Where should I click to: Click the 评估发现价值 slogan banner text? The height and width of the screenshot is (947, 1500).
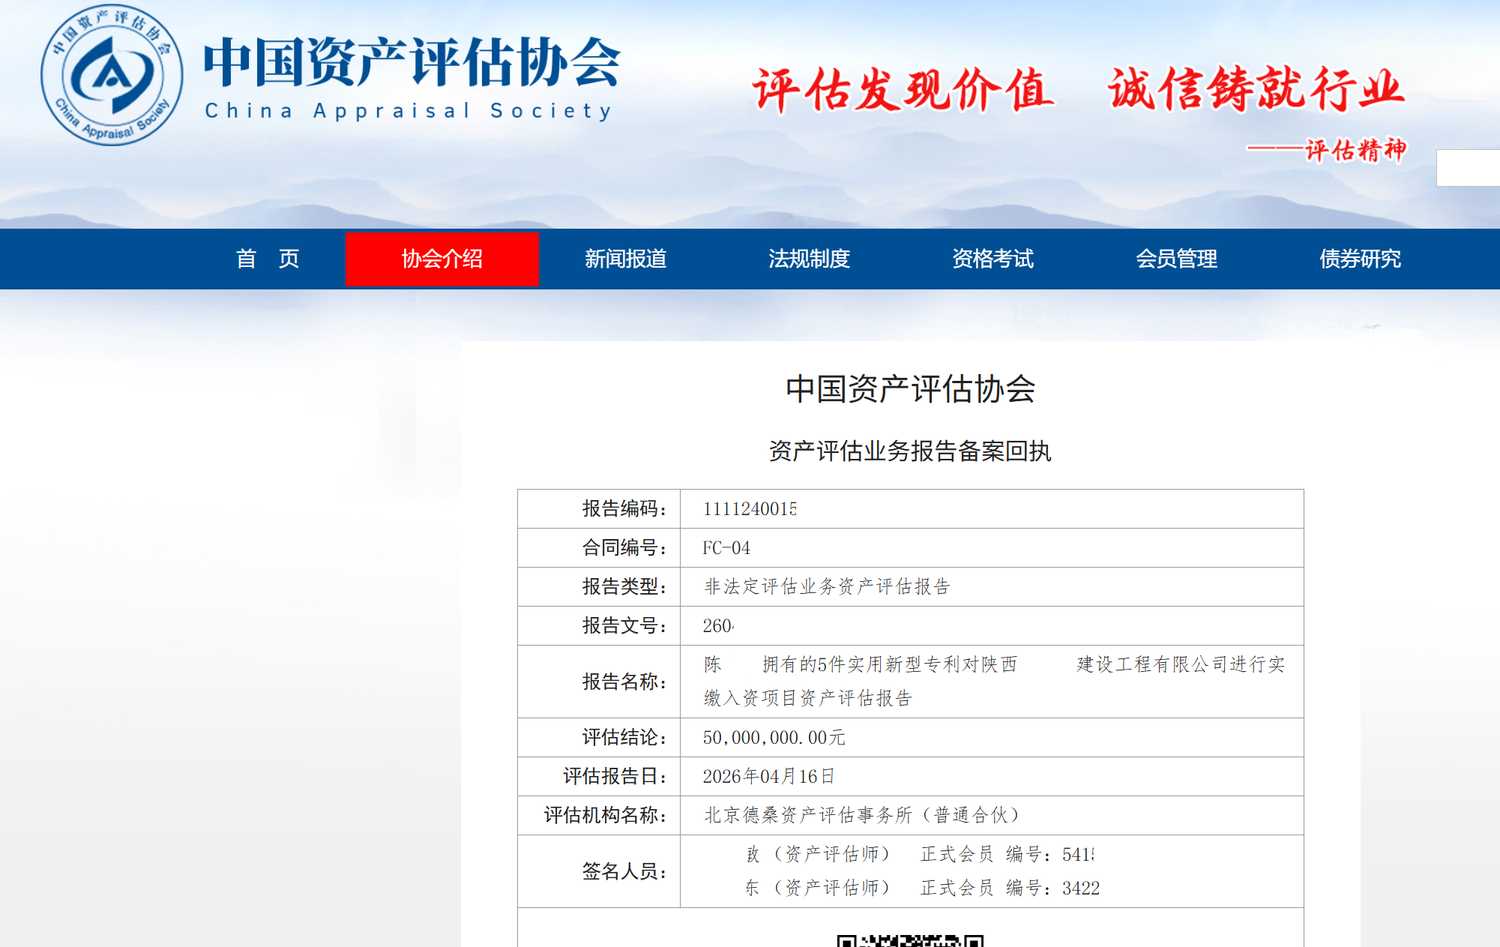[x=903, y=90]
